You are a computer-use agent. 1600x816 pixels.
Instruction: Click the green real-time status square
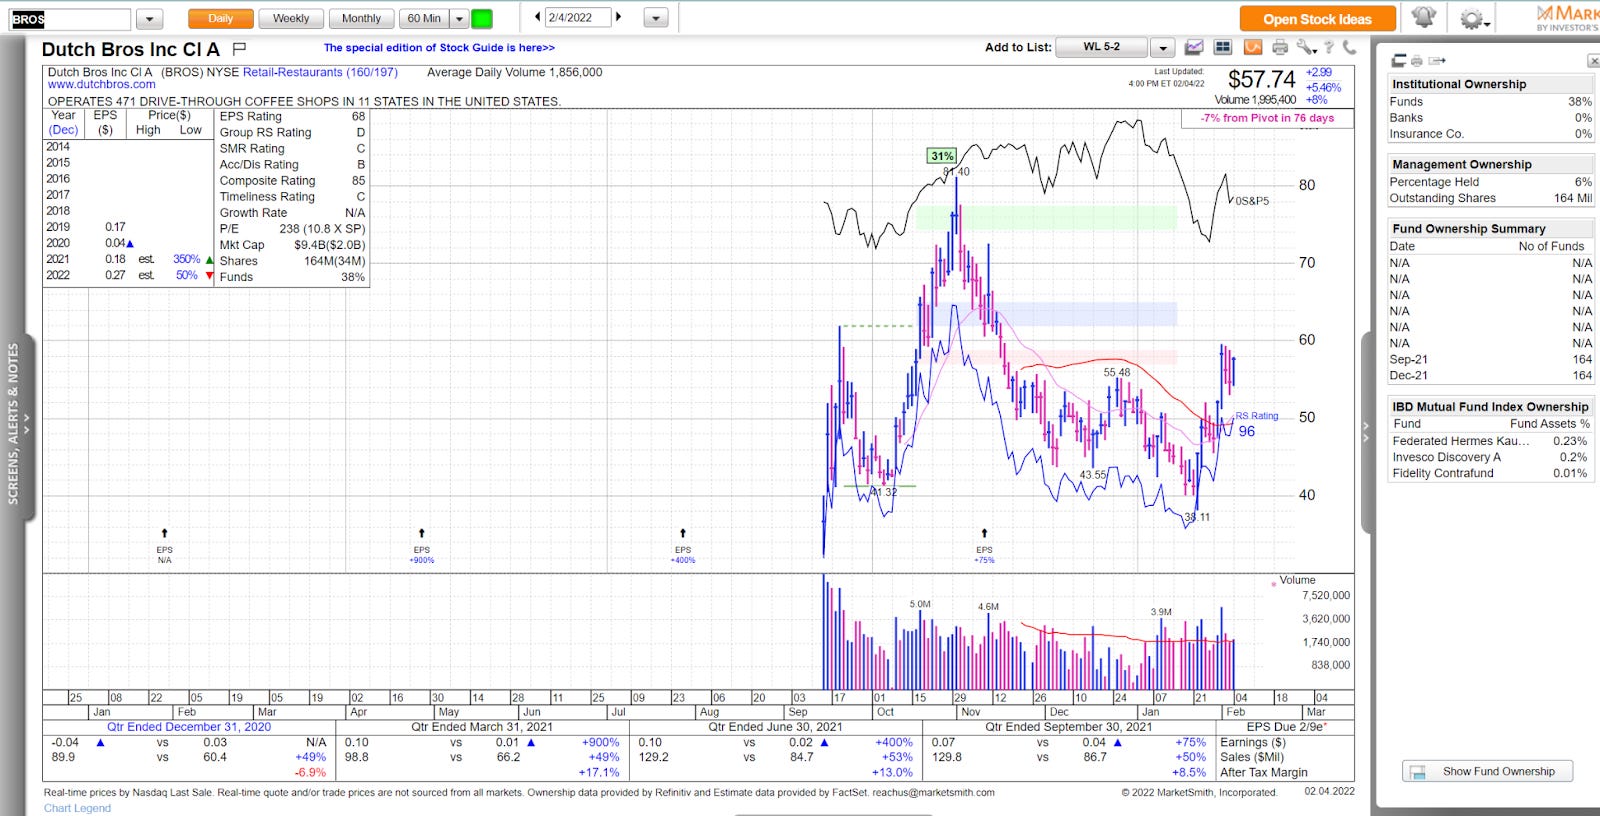pyautogui.click(x=481, y=18)
